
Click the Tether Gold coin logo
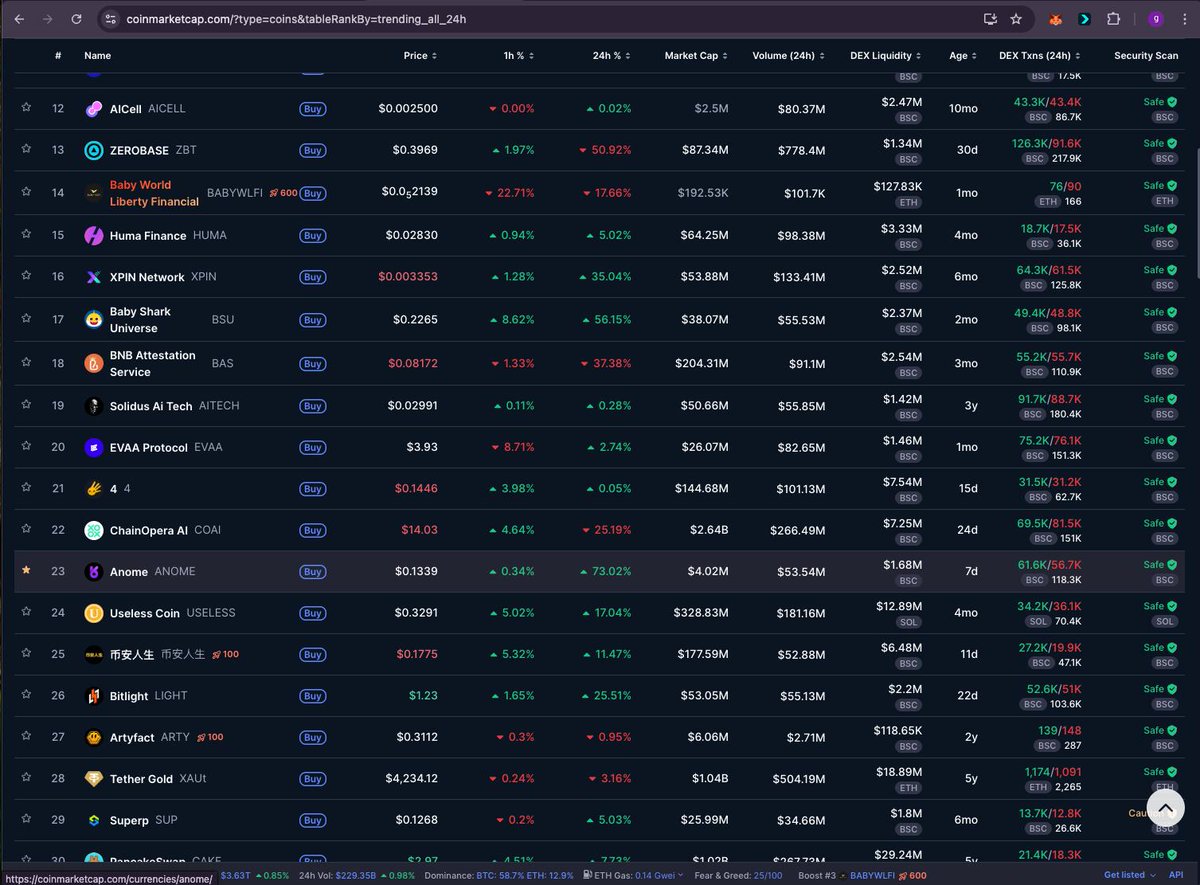pyautogui.click(x=93, y=779)
